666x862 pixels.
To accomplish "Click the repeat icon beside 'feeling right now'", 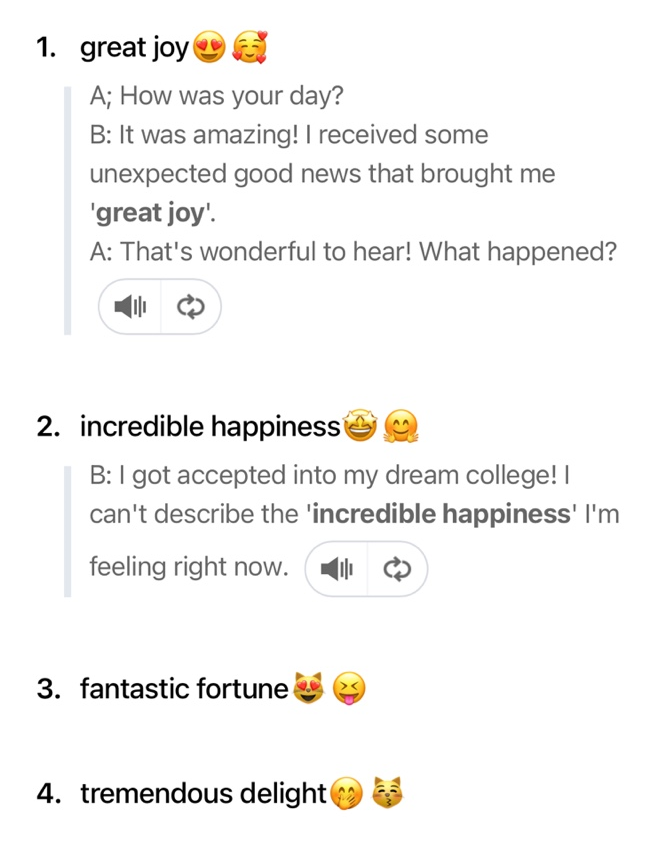I will 397,569.
